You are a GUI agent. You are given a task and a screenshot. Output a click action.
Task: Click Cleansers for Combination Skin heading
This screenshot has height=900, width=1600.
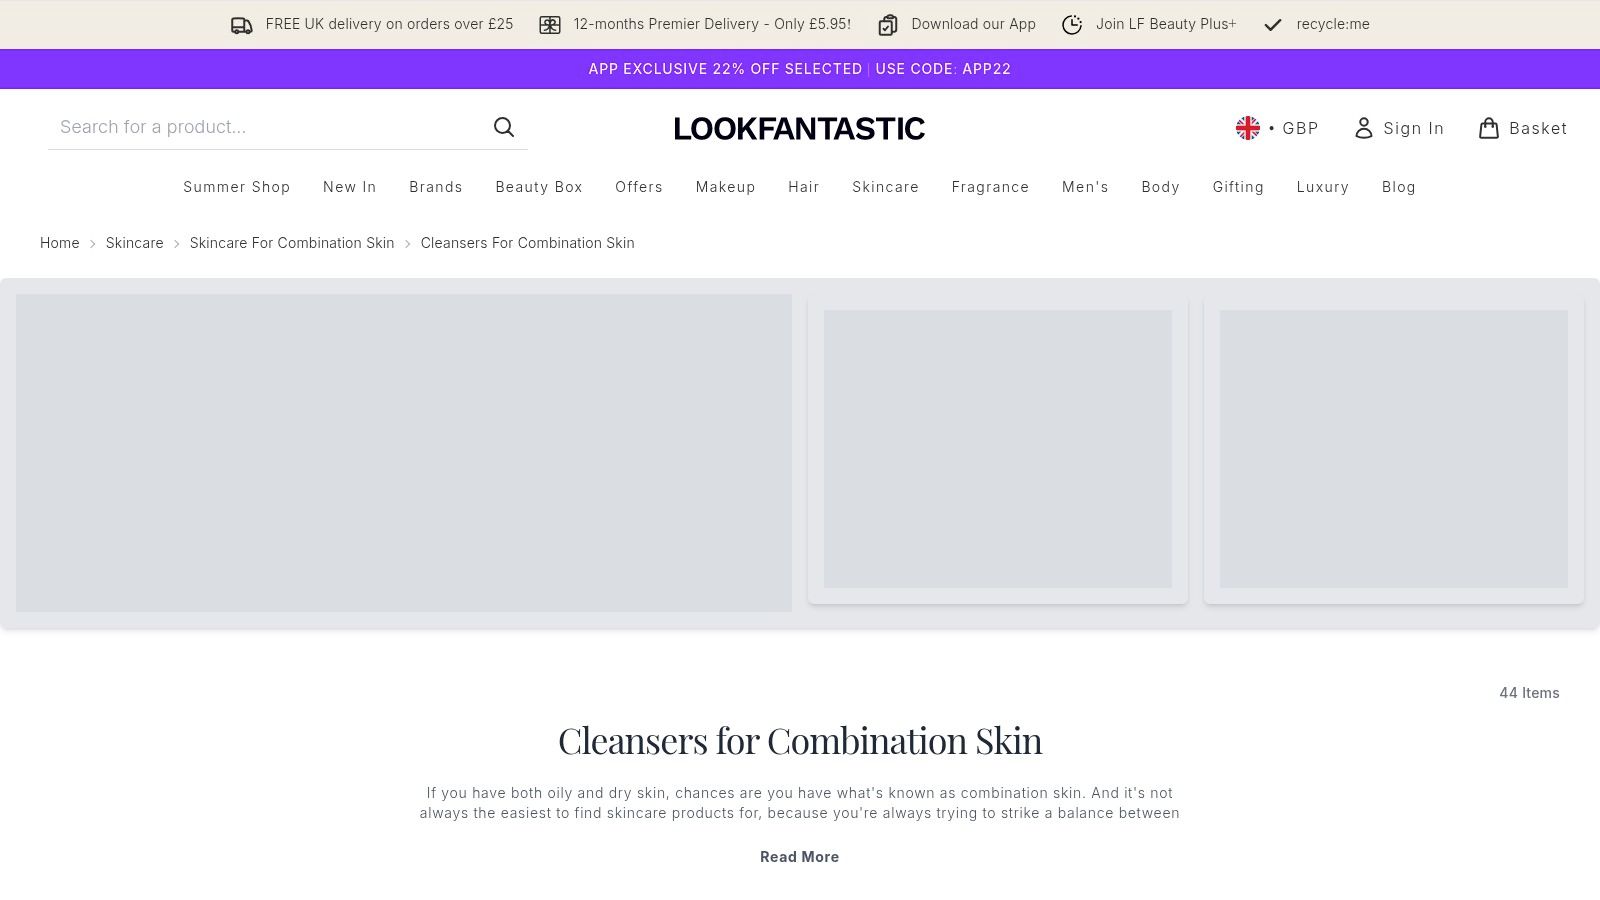800,741
